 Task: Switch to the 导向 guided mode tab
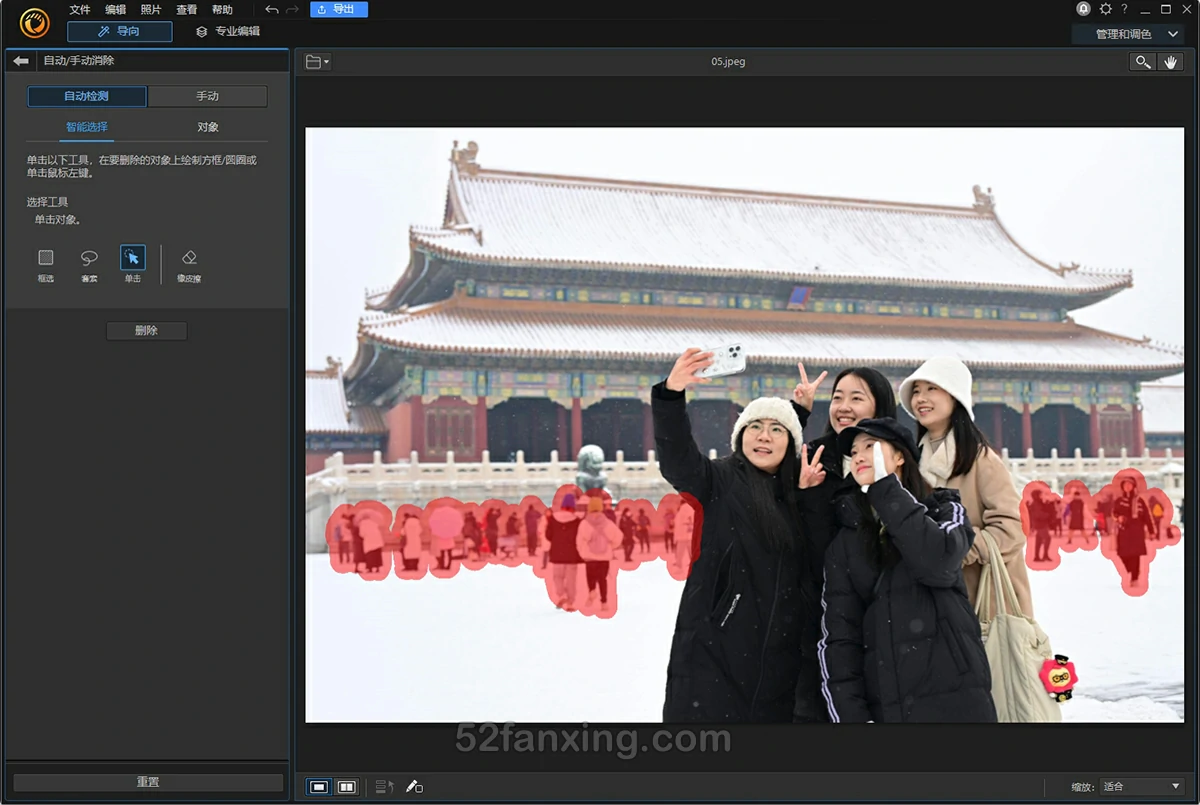pos(120,32)
